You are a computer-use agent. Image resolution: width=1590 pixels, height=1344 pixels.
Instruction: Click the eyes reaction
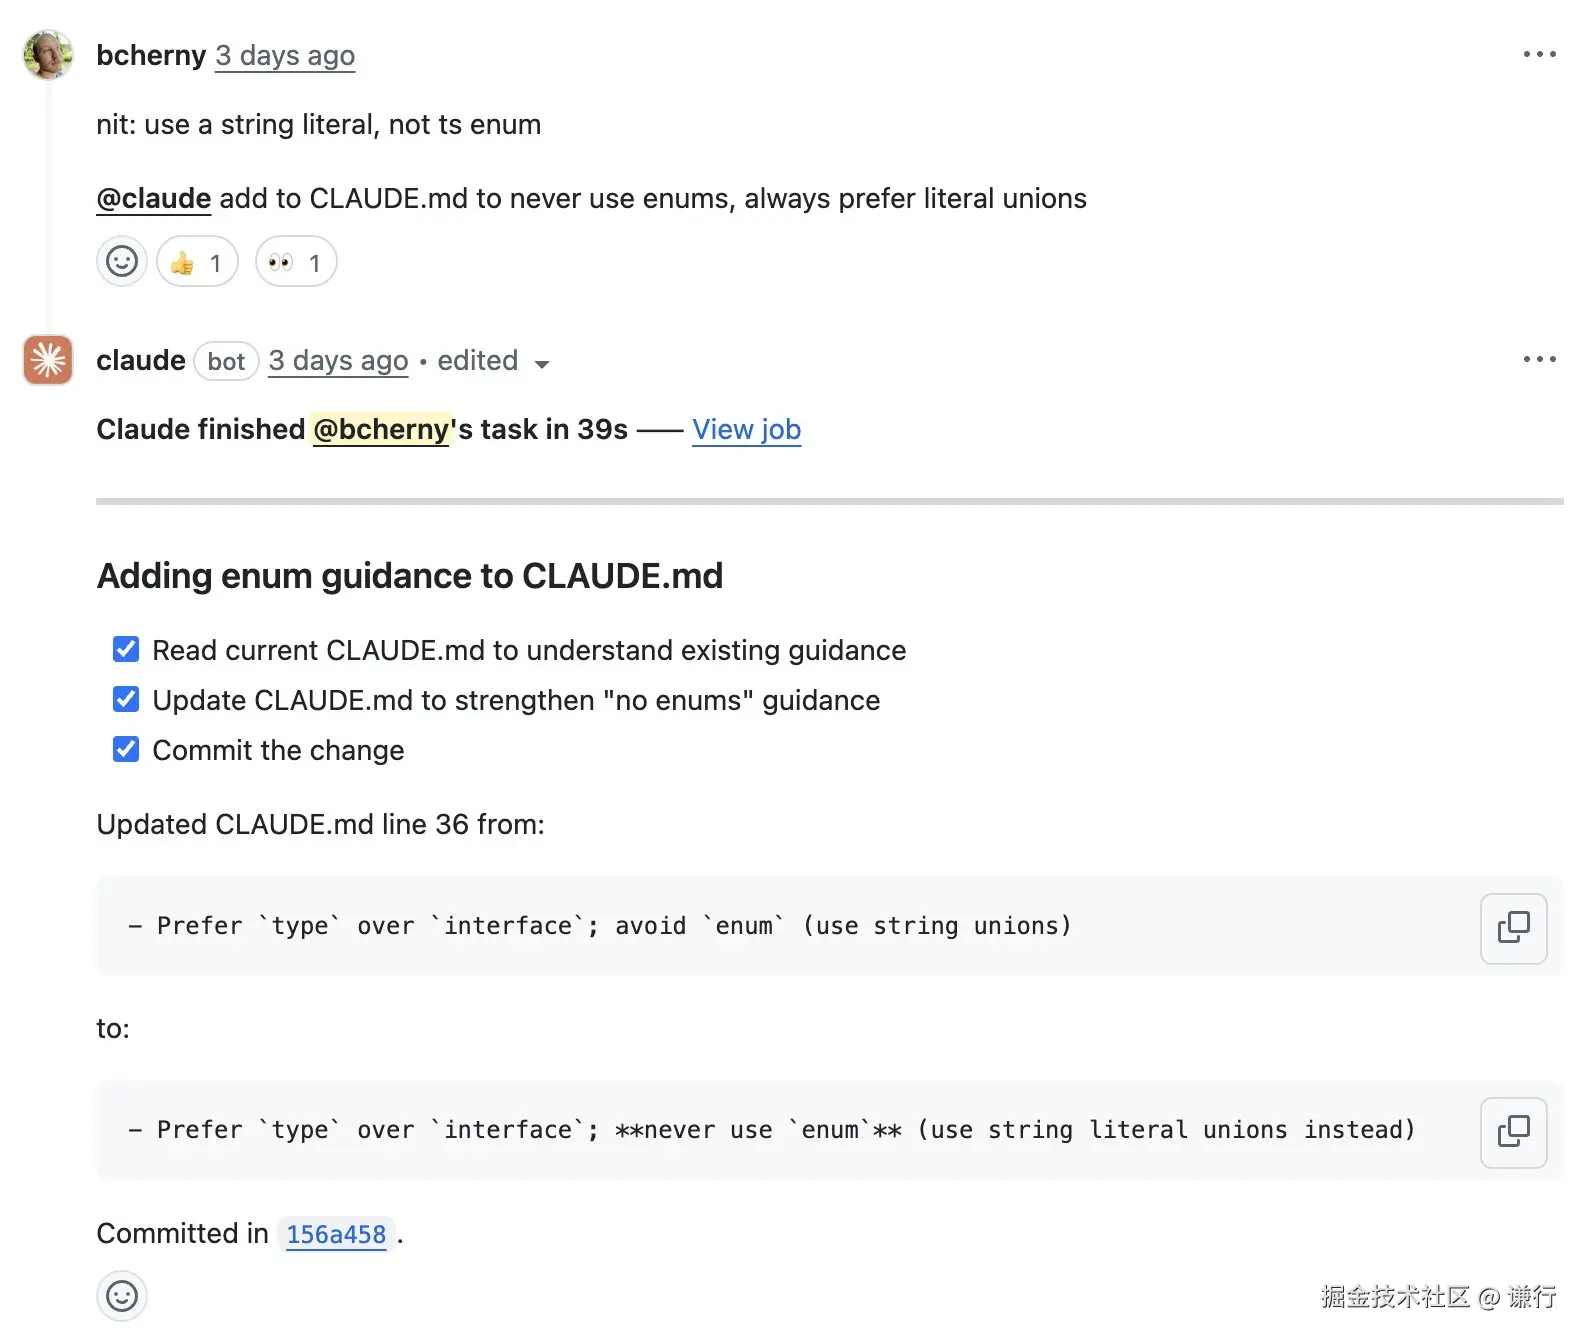(x=296, y=262)
